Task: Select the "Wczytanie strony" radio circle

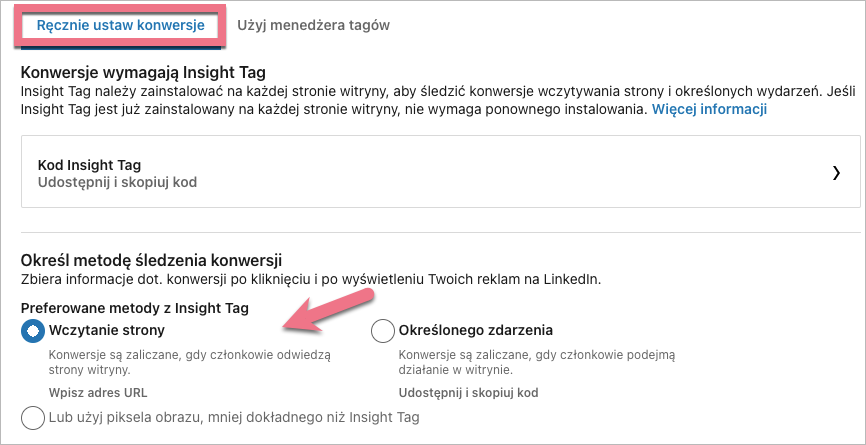Action: [x=33, y=331]
